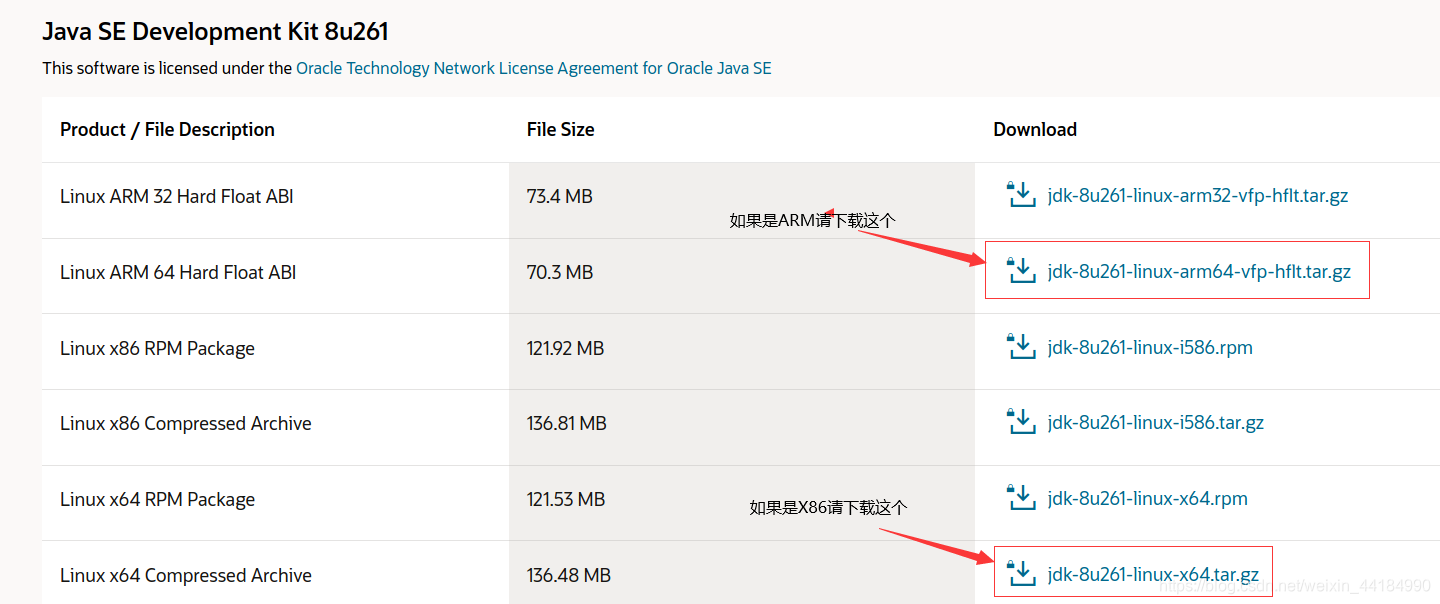The image size is (1440, 604).
Task: Click download icon beside linux-i586.rpm
Action: coord(1020,346)
